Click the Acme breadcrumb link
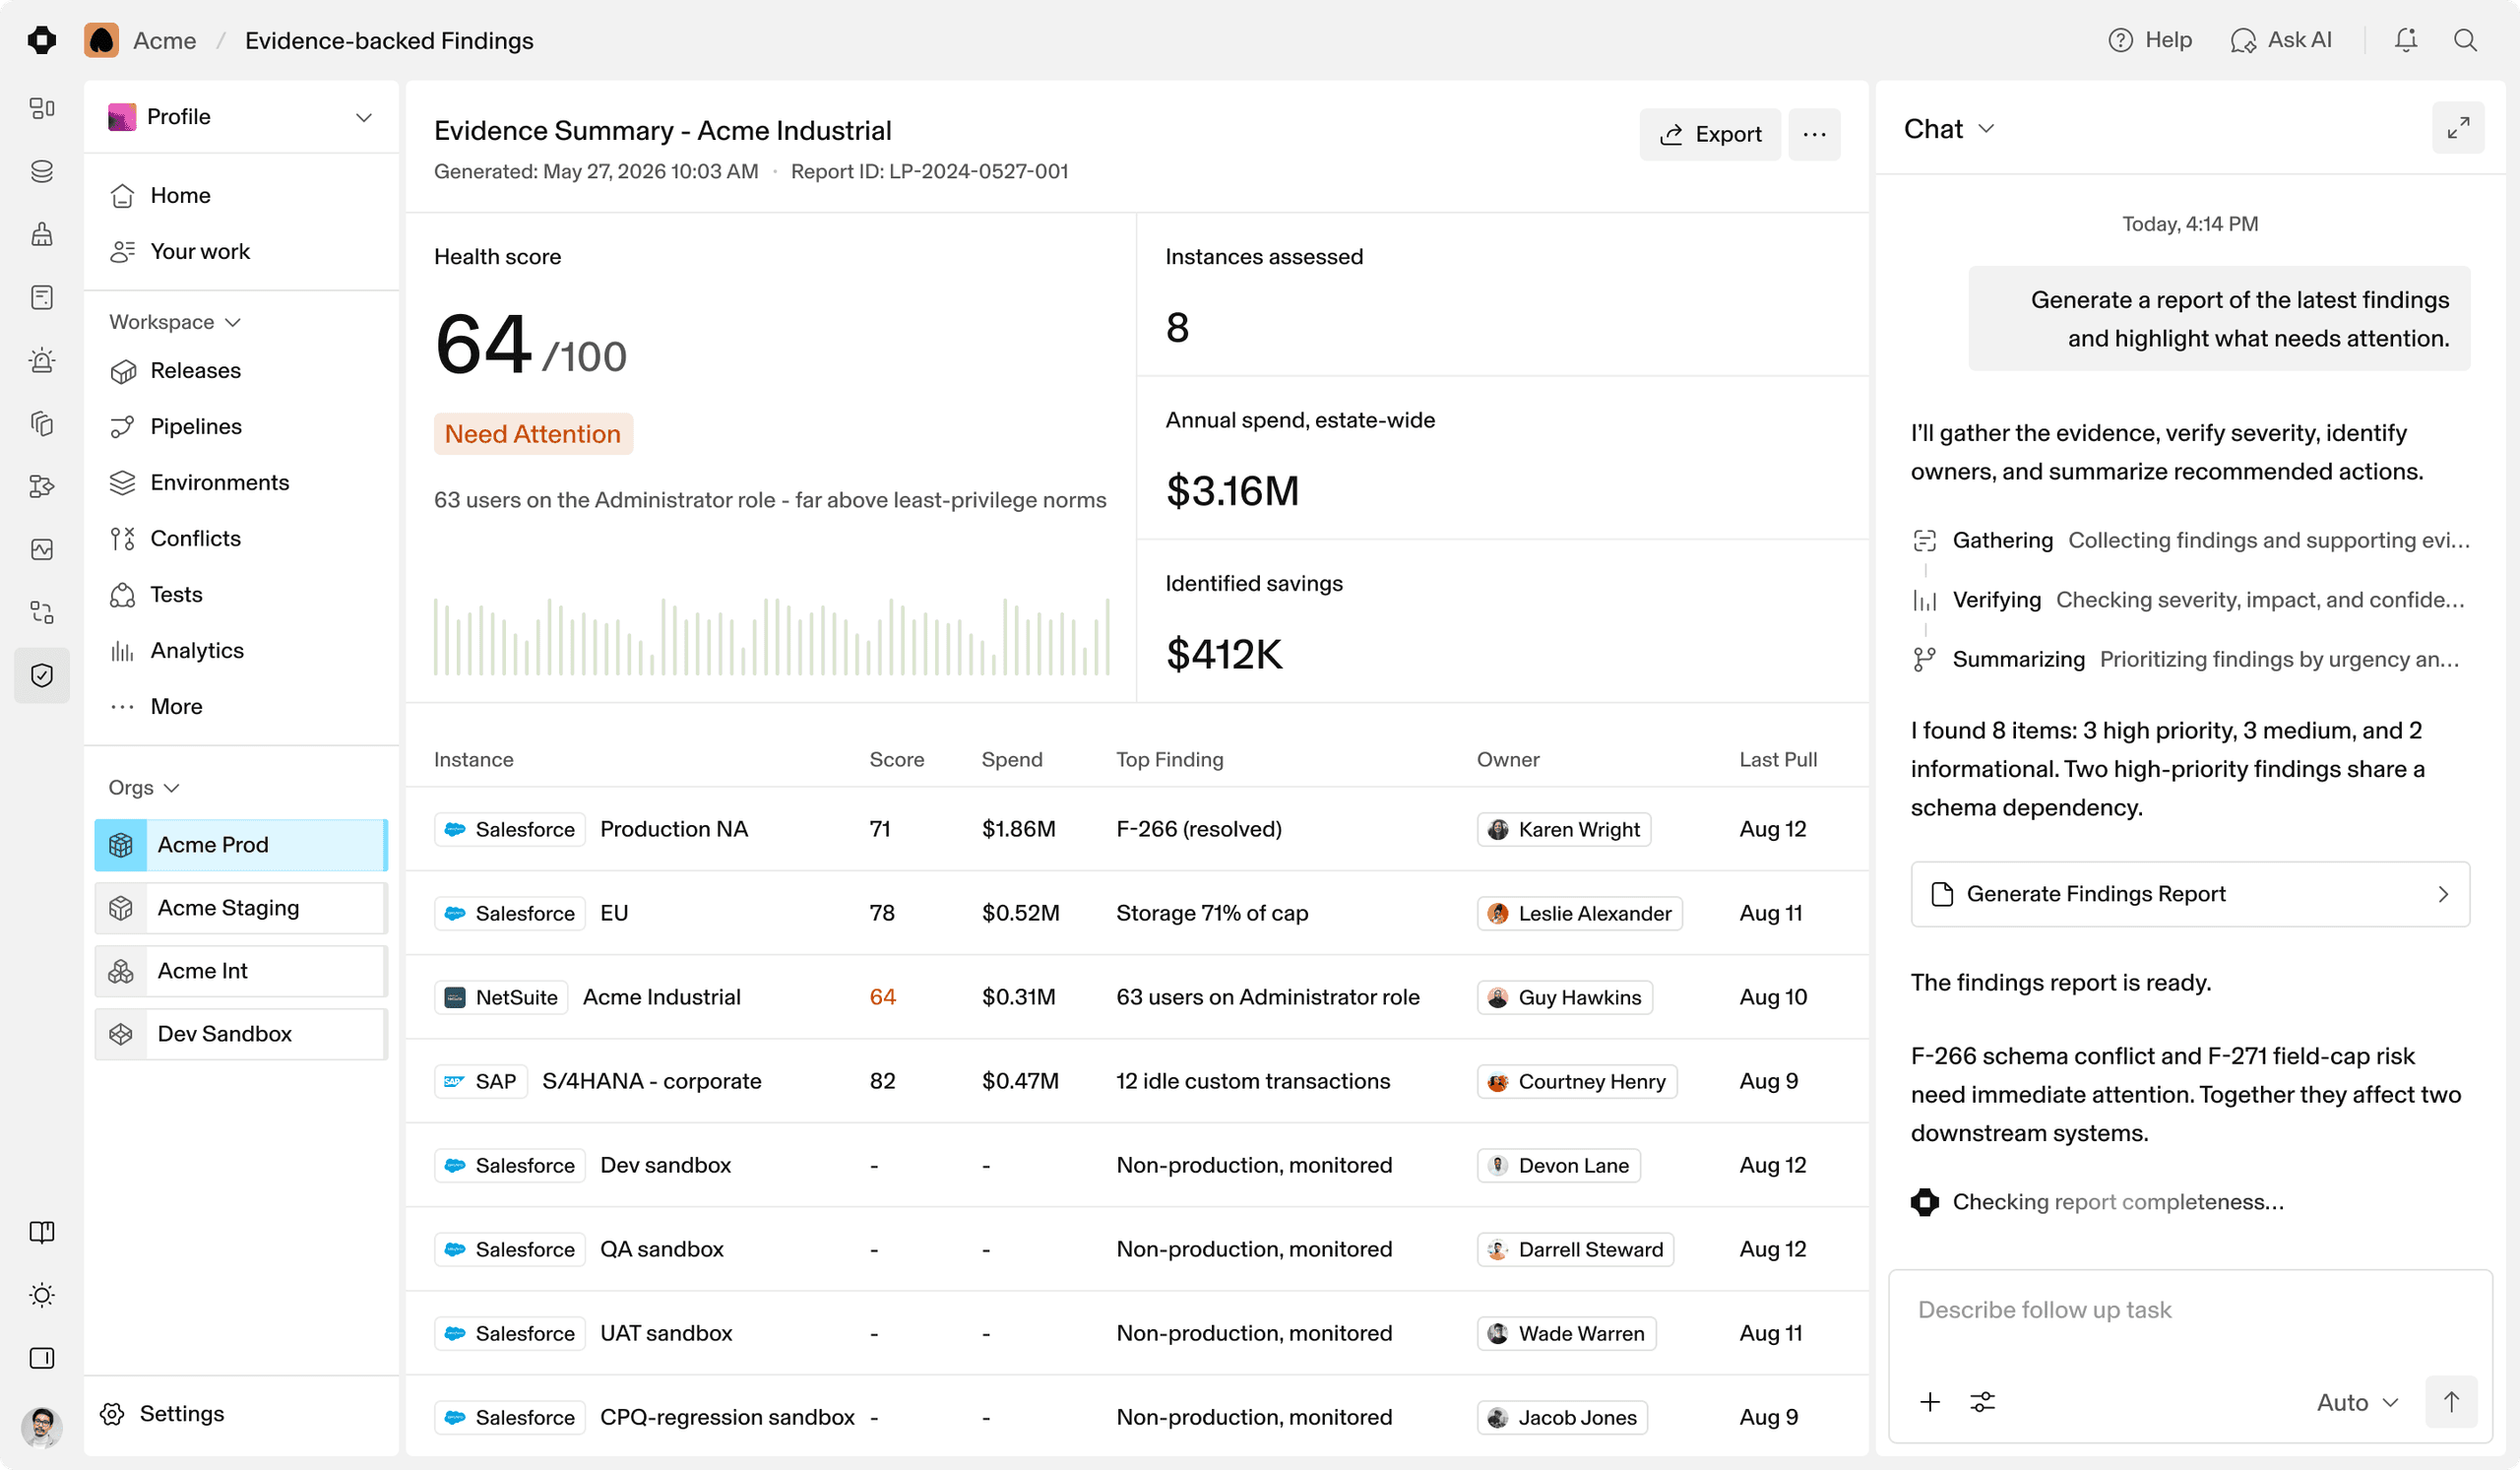The image size is (2520, 1470). (x=165, y=40)
